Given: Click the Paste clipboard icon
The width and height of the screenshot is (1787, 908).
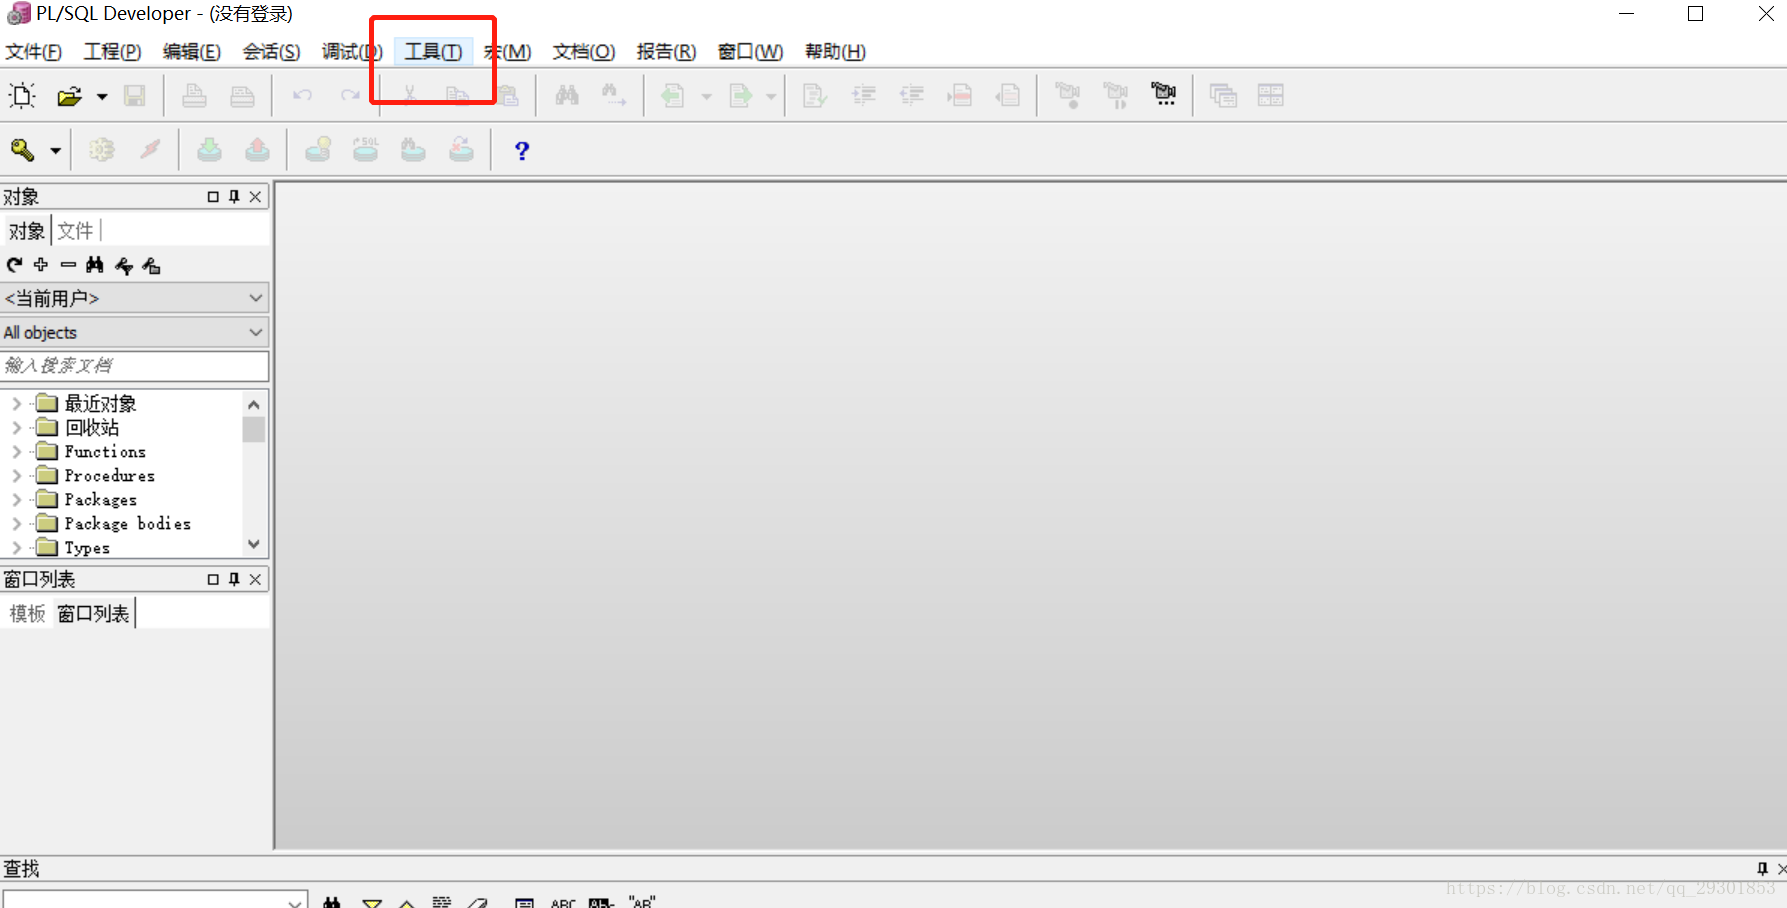Looking at the screenshot, I should coord(508,95).
